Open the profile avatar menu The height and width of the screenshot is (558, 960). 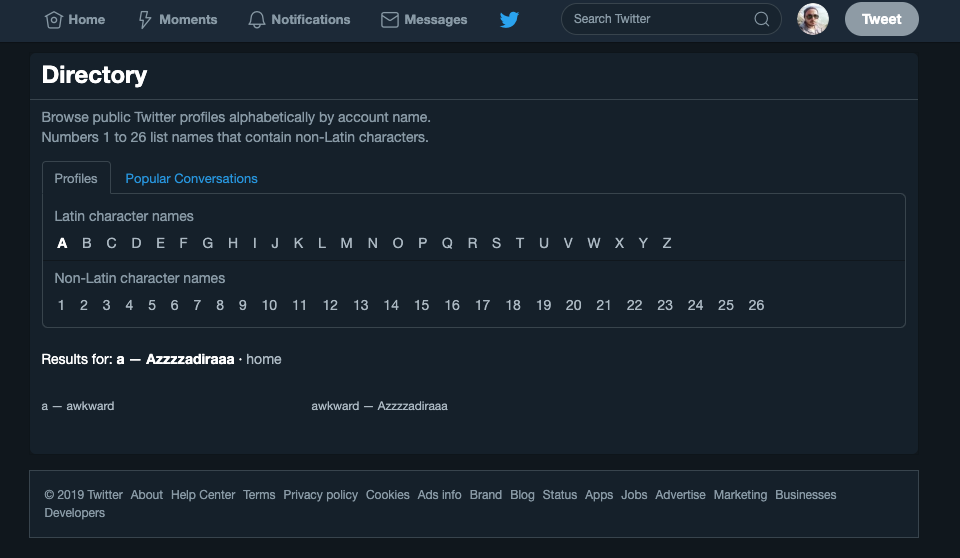[x=813, y=19]
